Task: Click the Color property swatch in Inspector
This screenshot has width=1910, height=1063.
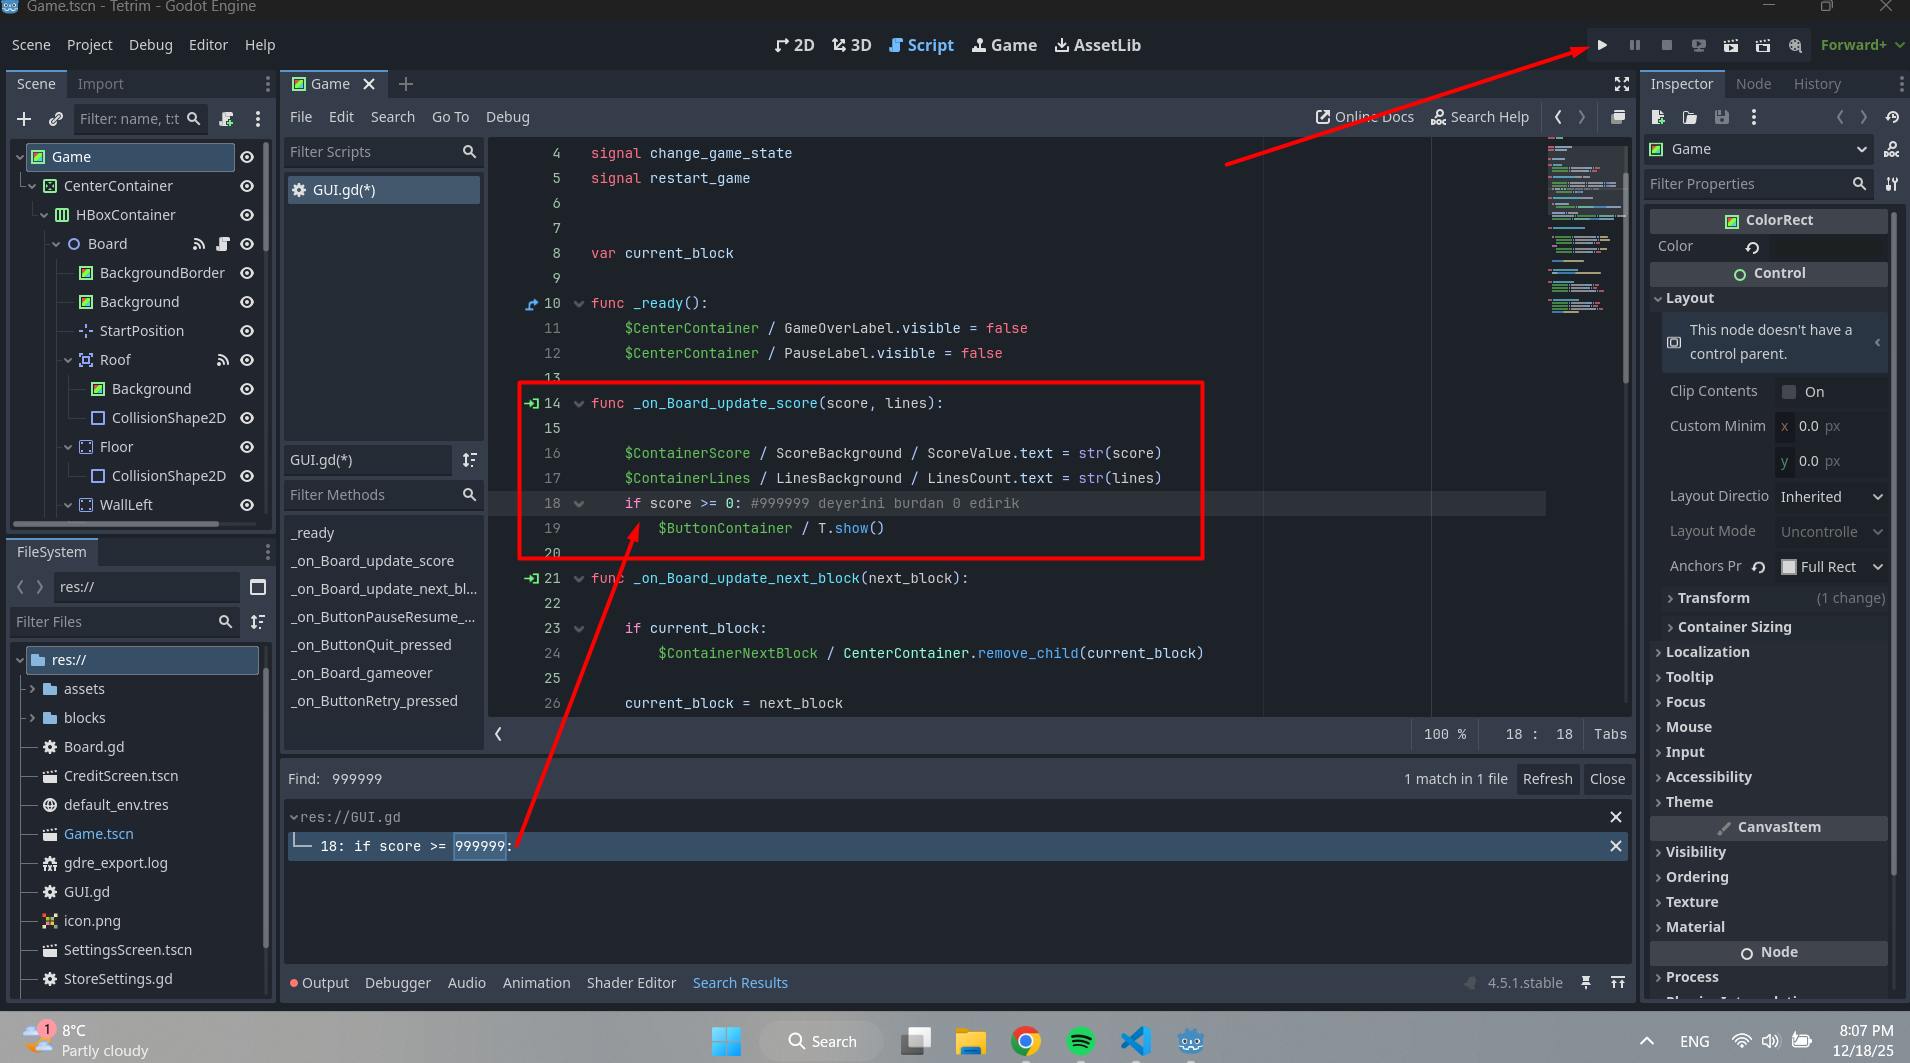Action: (x=1827, y=247)
